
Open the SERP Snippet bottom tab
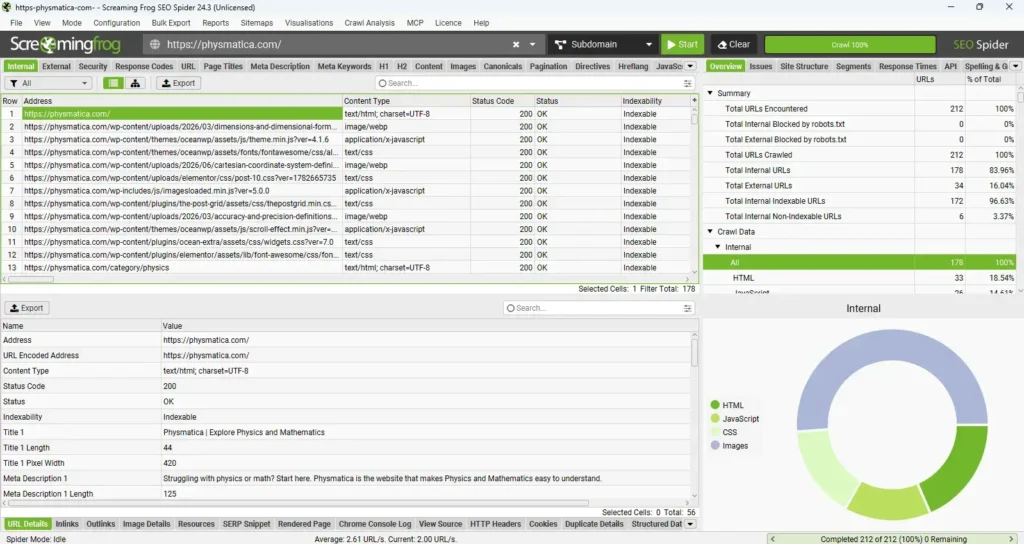(x=246, y=524)
